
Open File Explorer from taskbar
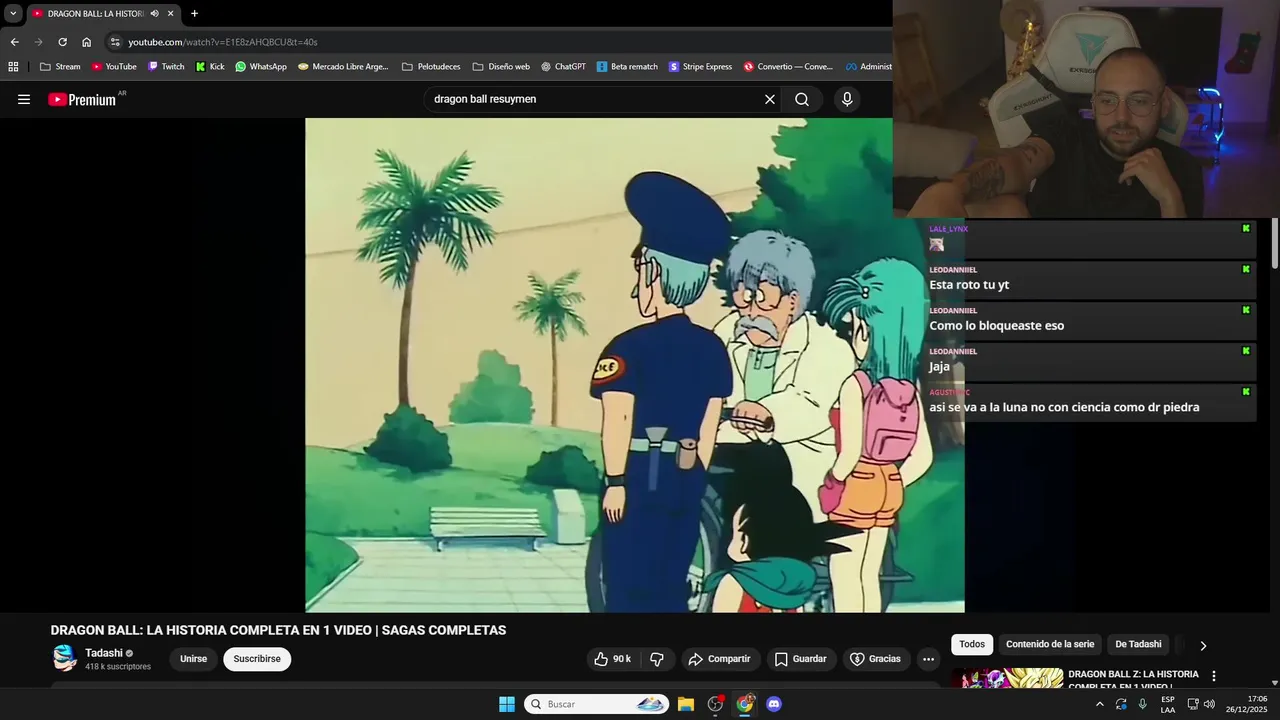coord(686,704)
